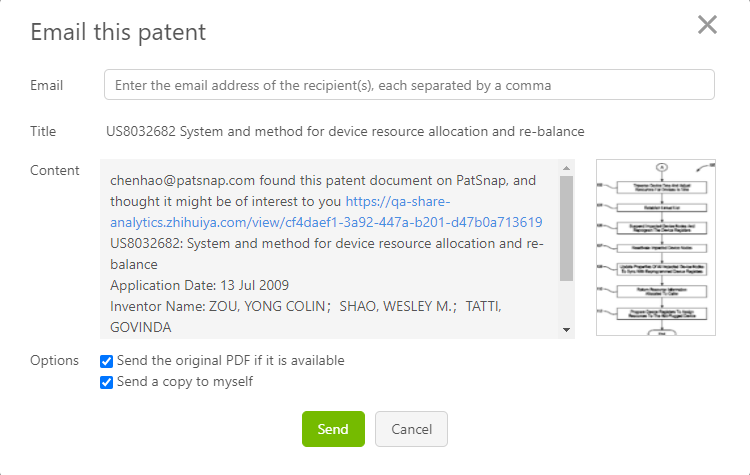Close the Email this patent dialog

click(707, 25)
